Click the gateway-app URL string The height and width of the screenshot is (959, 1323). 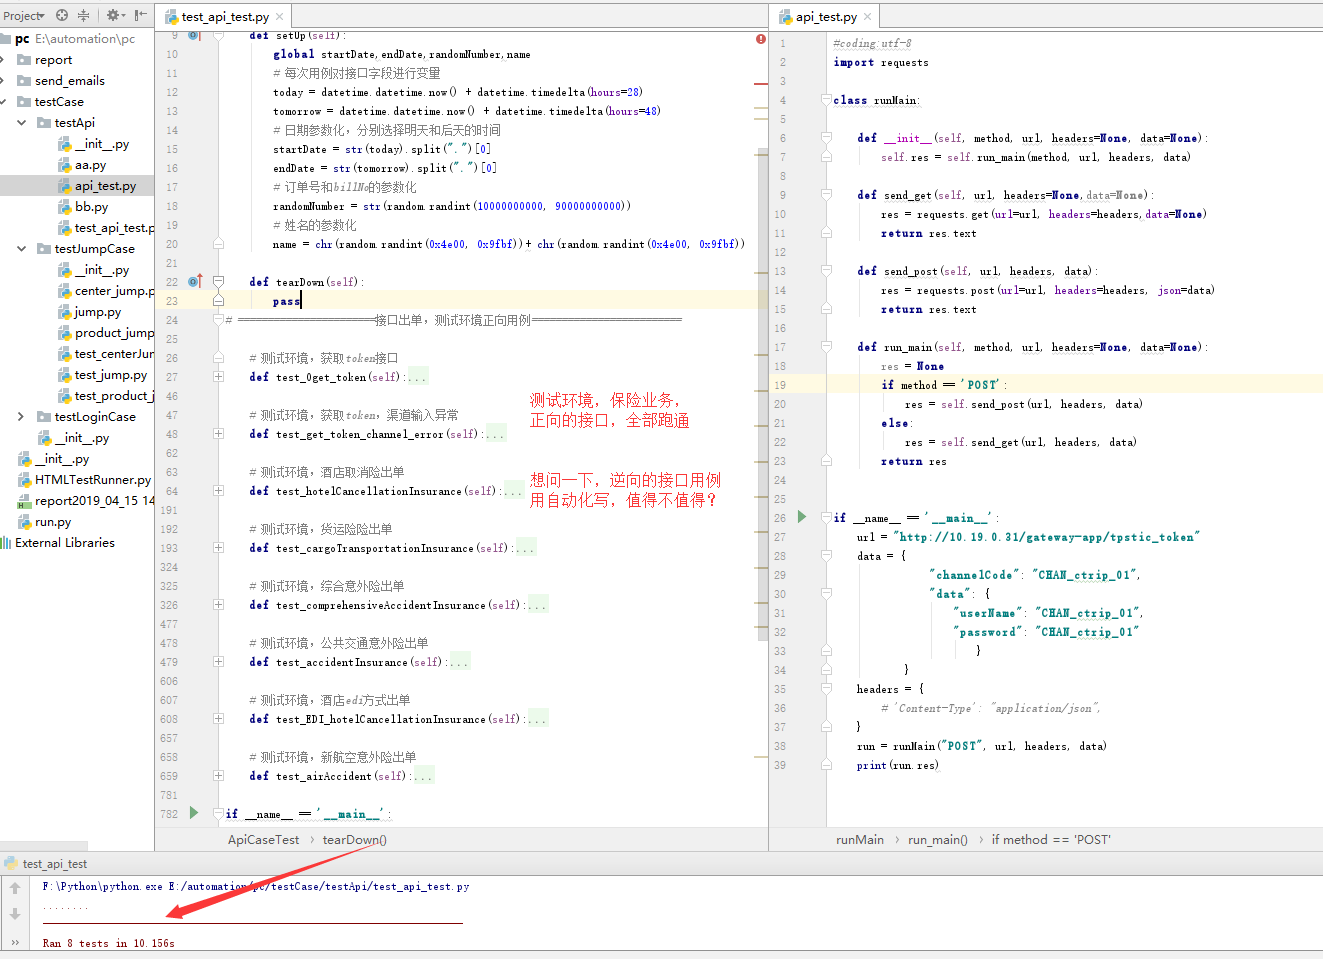(x=1046, y=537)
